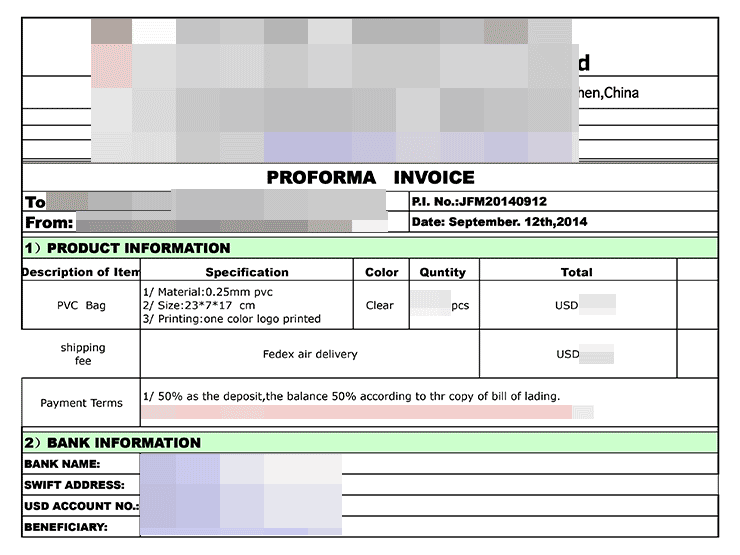Click the Specification column header
Screen dimensions: 740x555
click(x=247, y=272)
